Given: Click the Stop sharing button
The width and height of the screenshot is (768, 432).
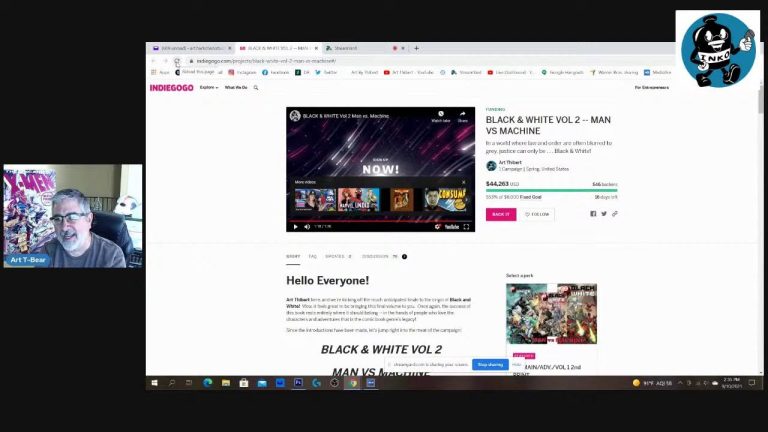Looking at the screenshot, I should click(x=488, y=364).
